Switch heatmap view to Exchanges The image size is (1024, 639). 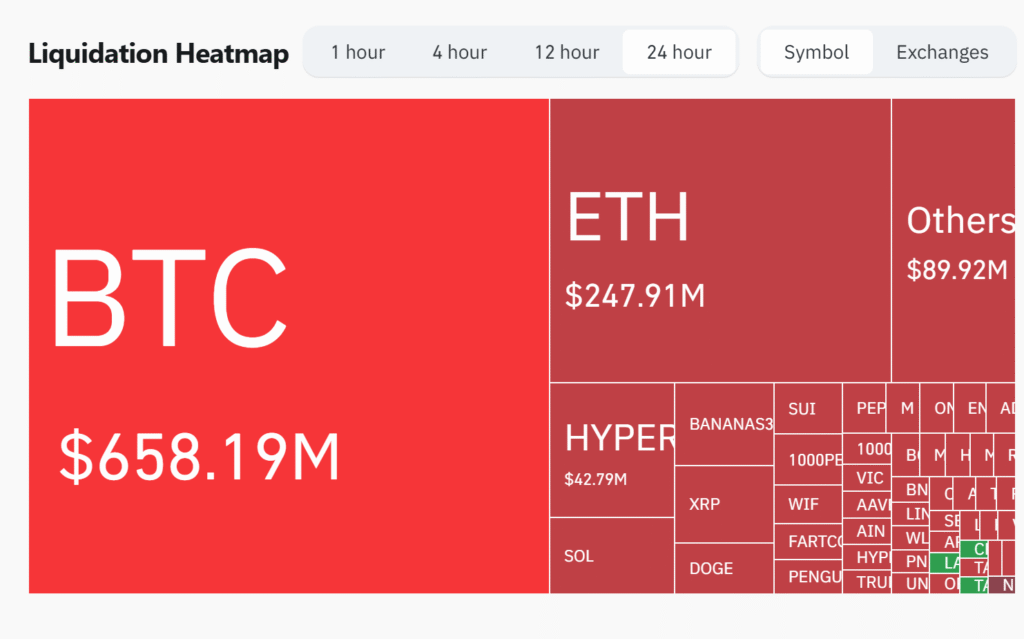point(942,52)
